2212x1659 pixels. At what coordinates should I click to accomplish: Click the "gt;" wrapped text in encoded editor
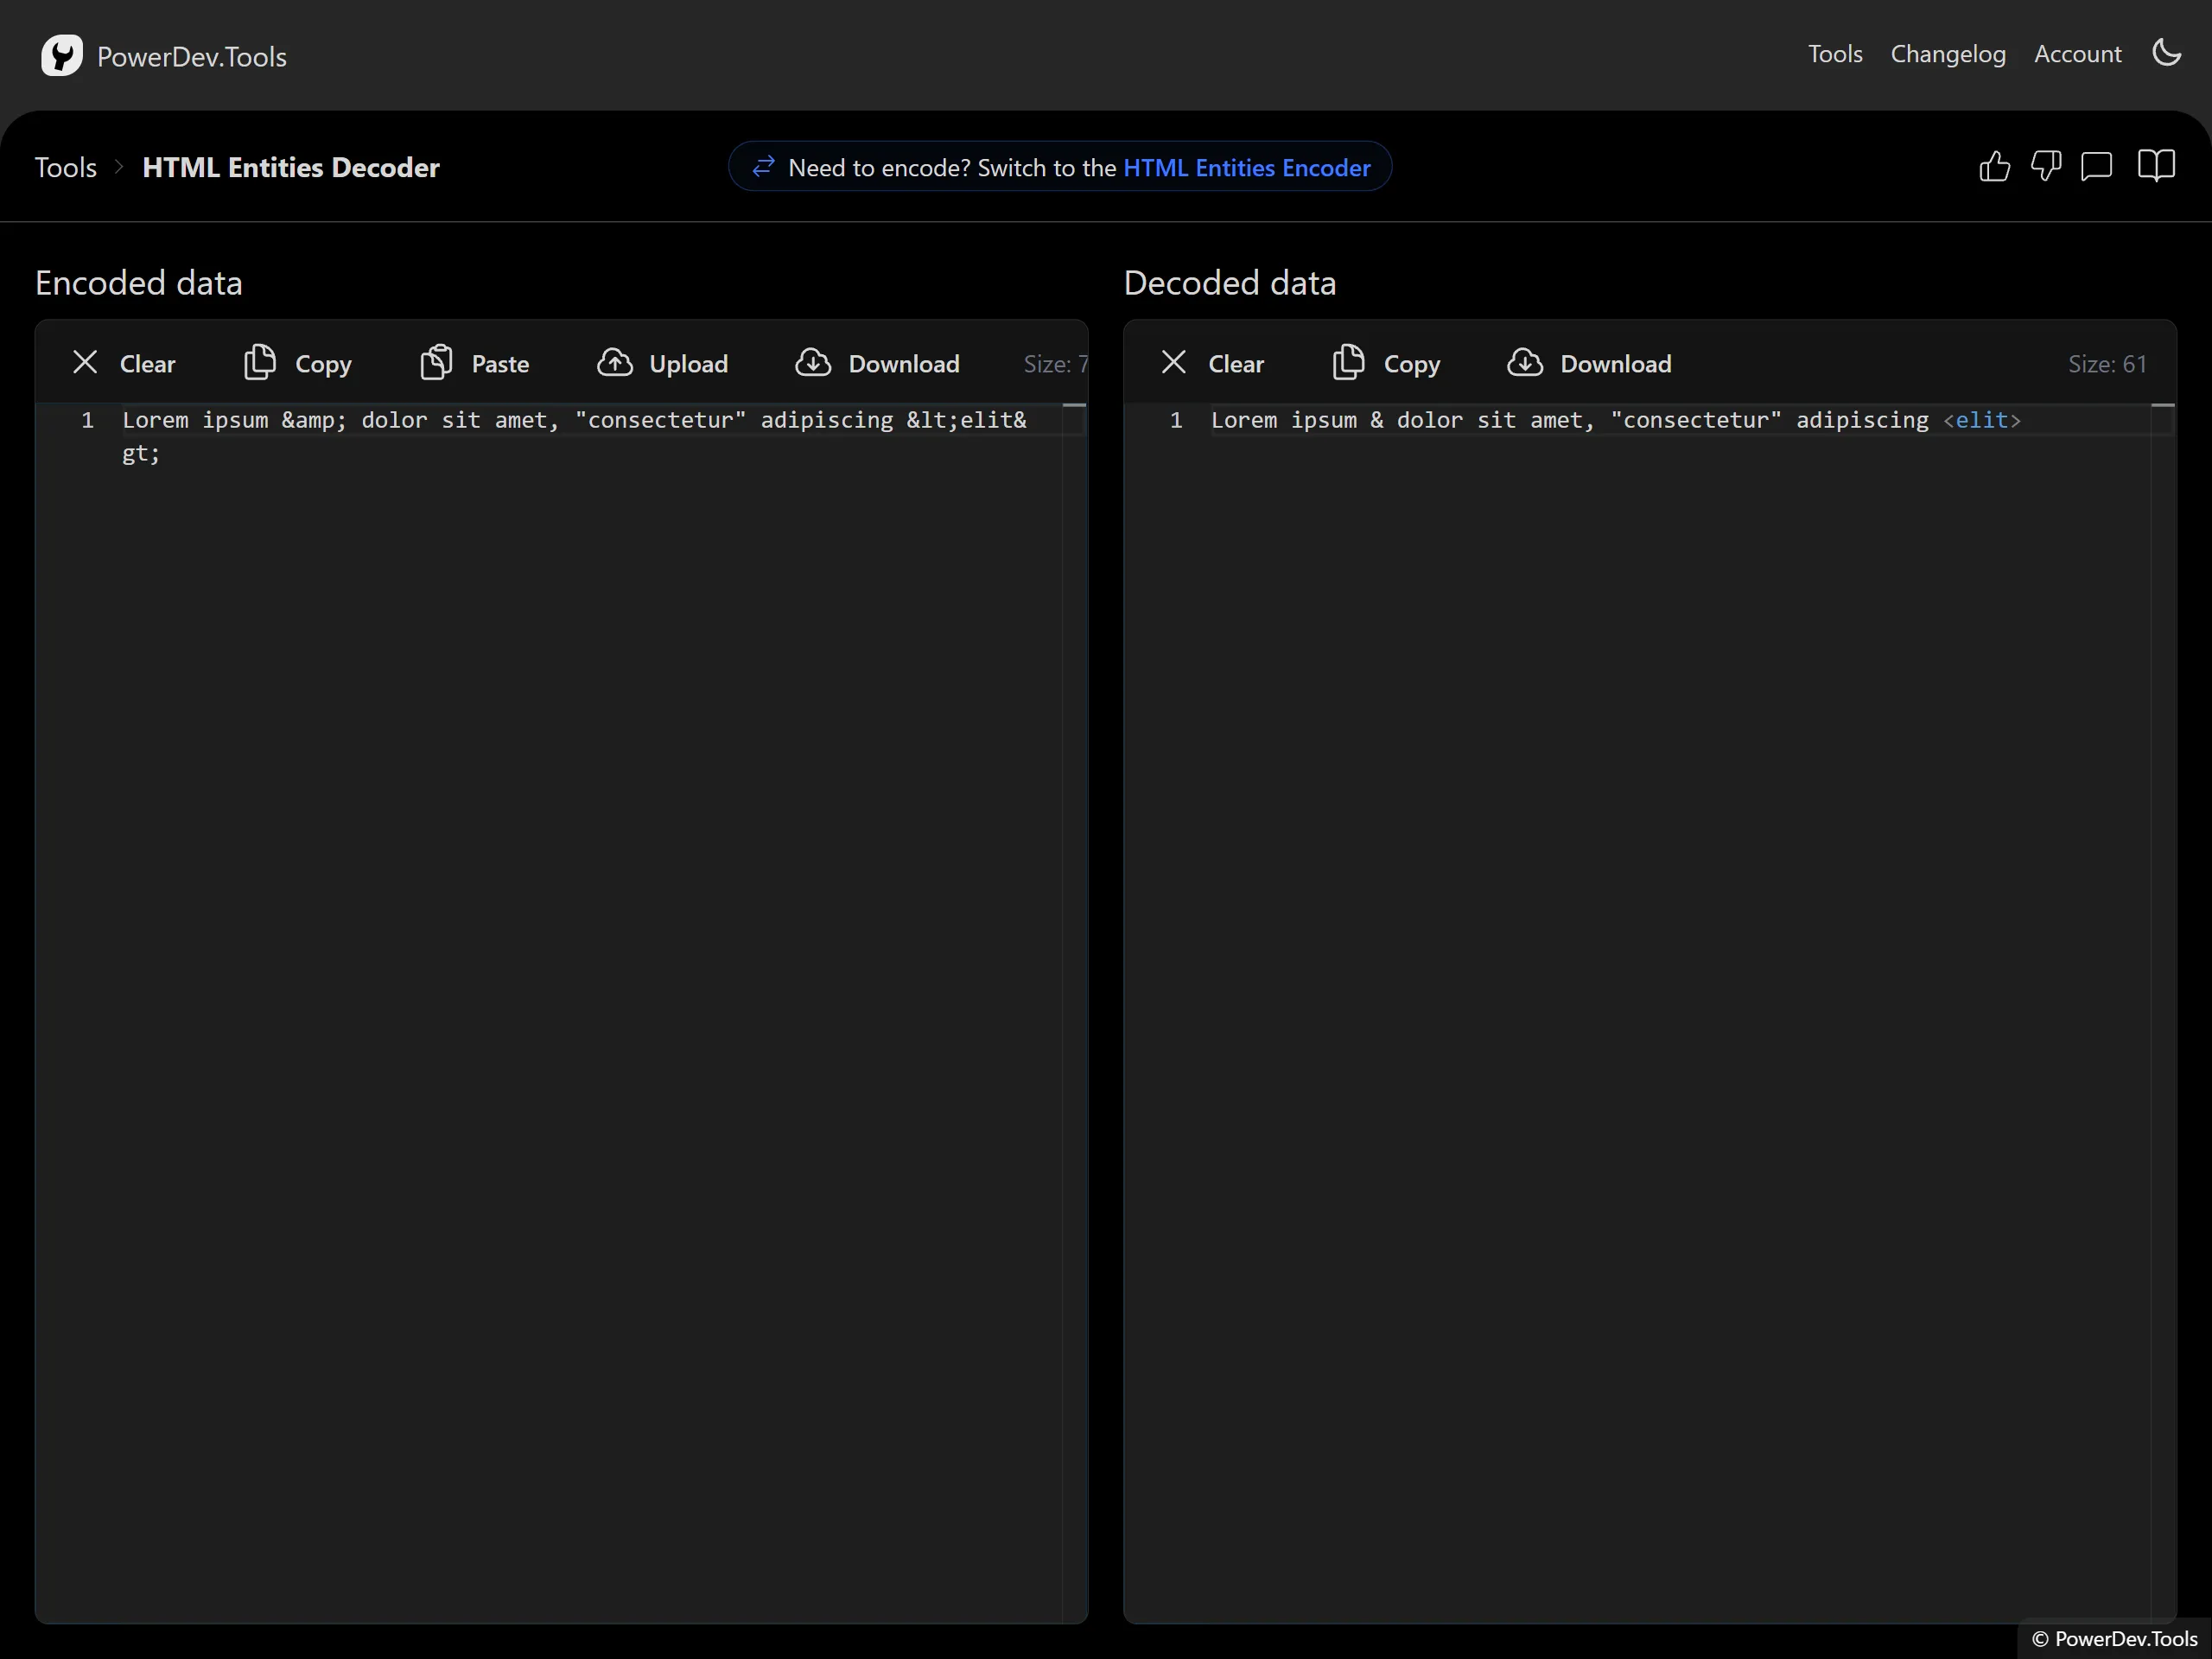tap(141, 454)
